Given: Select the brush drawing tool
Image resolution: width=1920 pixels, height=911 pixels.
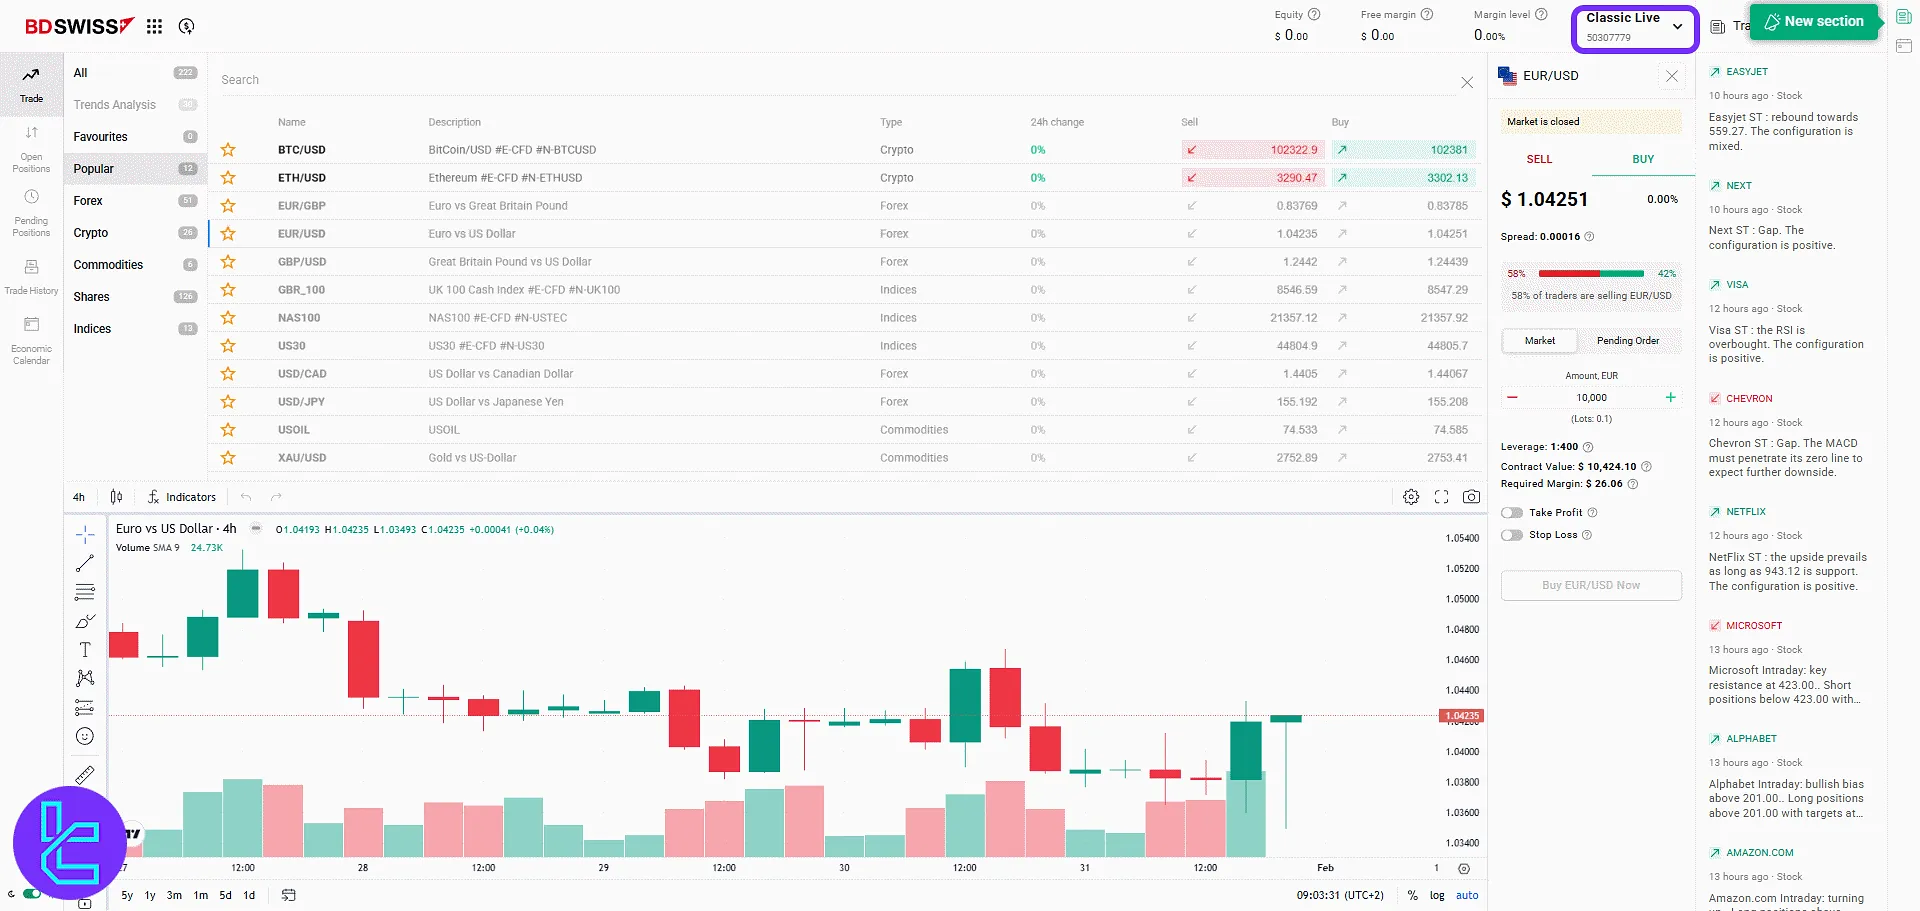Looking at the screenshot, I should point(85,621).
